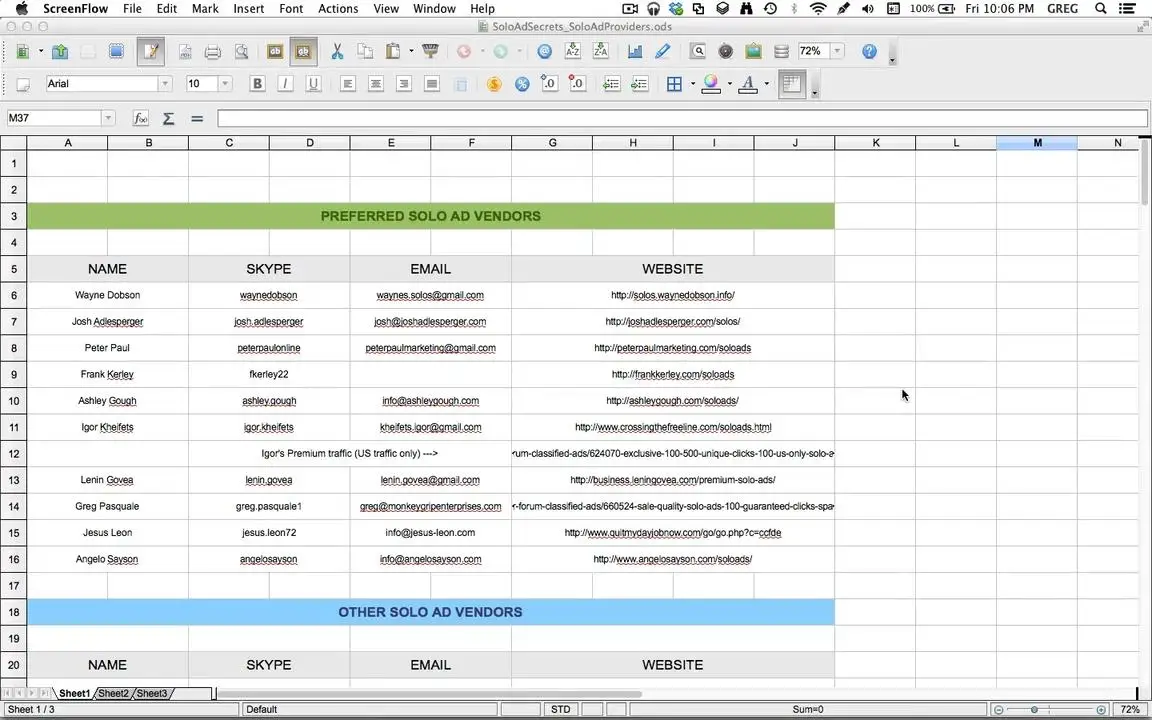The image size is (1152, 720).
Task: Open the Font Size dropdown
Action: [225, 84]
